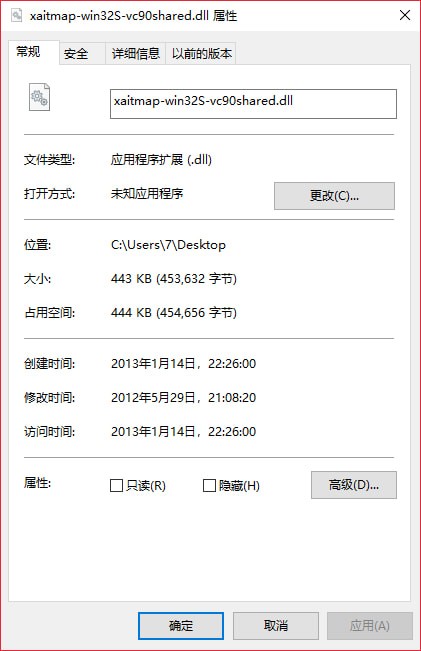Image resolution: width=421 pixels, height=651 pixels.
Task: Click the 应用(A) button
Action: 370,626
